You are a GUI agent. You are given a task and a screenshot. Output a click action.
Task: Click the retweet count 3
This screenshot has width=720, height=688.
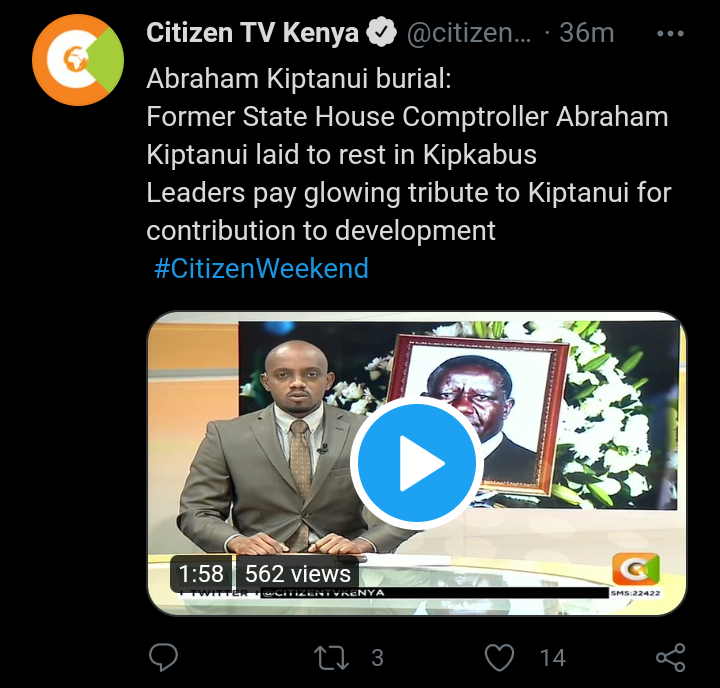[377, 658]
